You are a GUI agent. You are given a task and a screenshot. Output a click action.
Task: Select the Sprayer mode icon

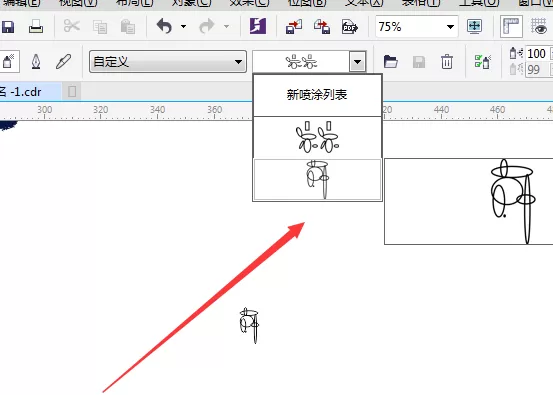point(8,62)
